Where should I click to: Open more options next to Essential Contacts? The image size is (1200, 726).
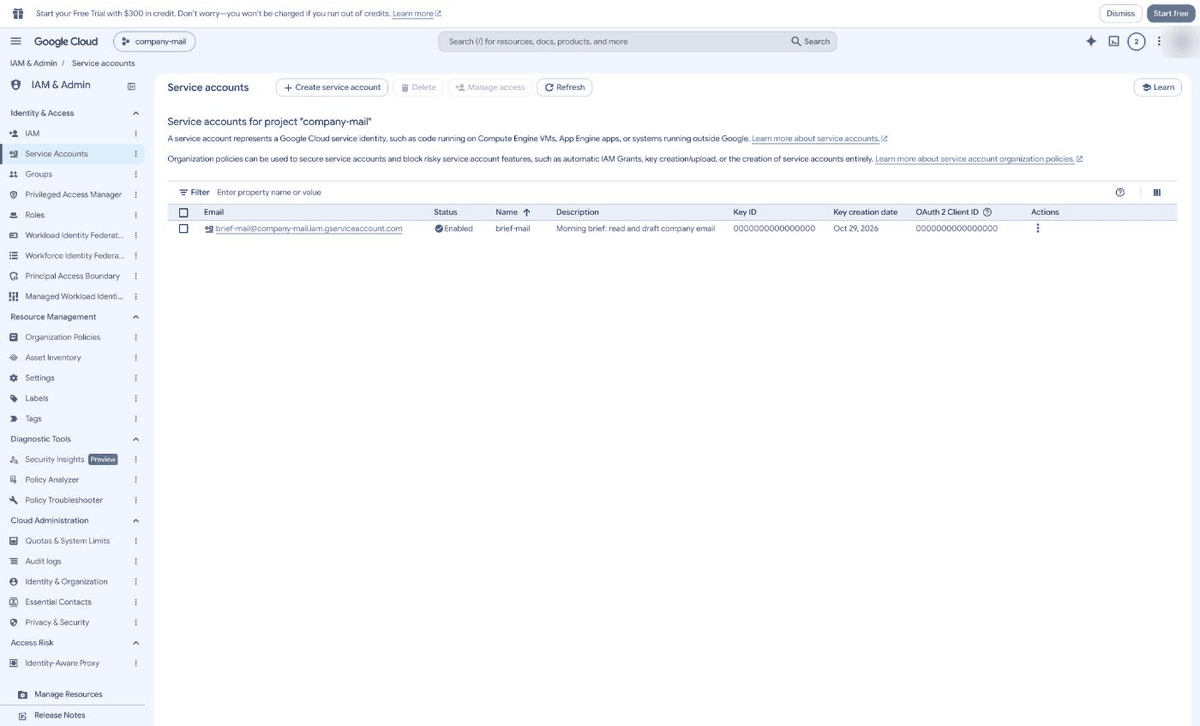(136, 602)
